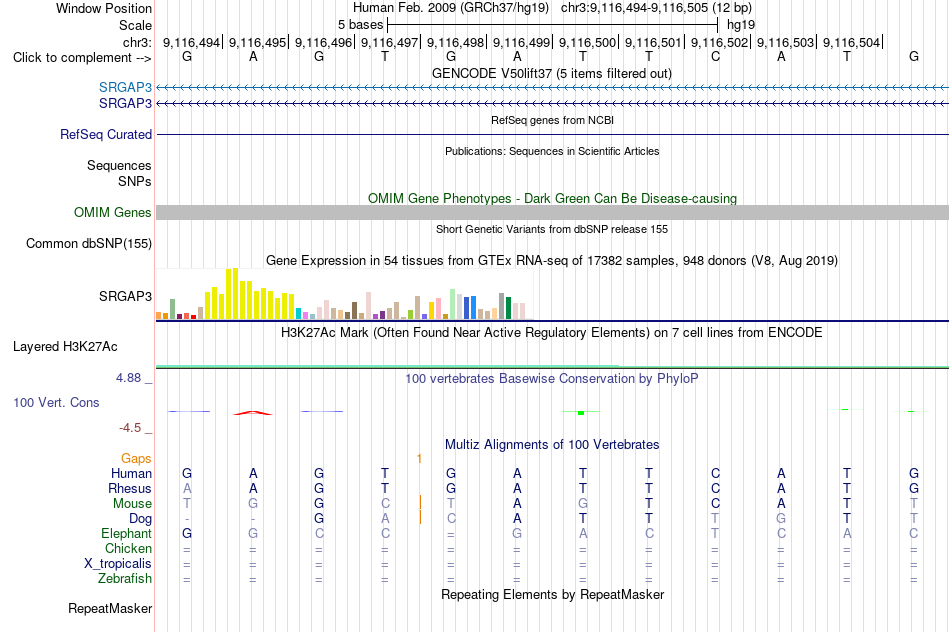The image size is (950, 632).
Task: Click position label 9,116,500 on the ruler
Action: [x=587, y=42]
